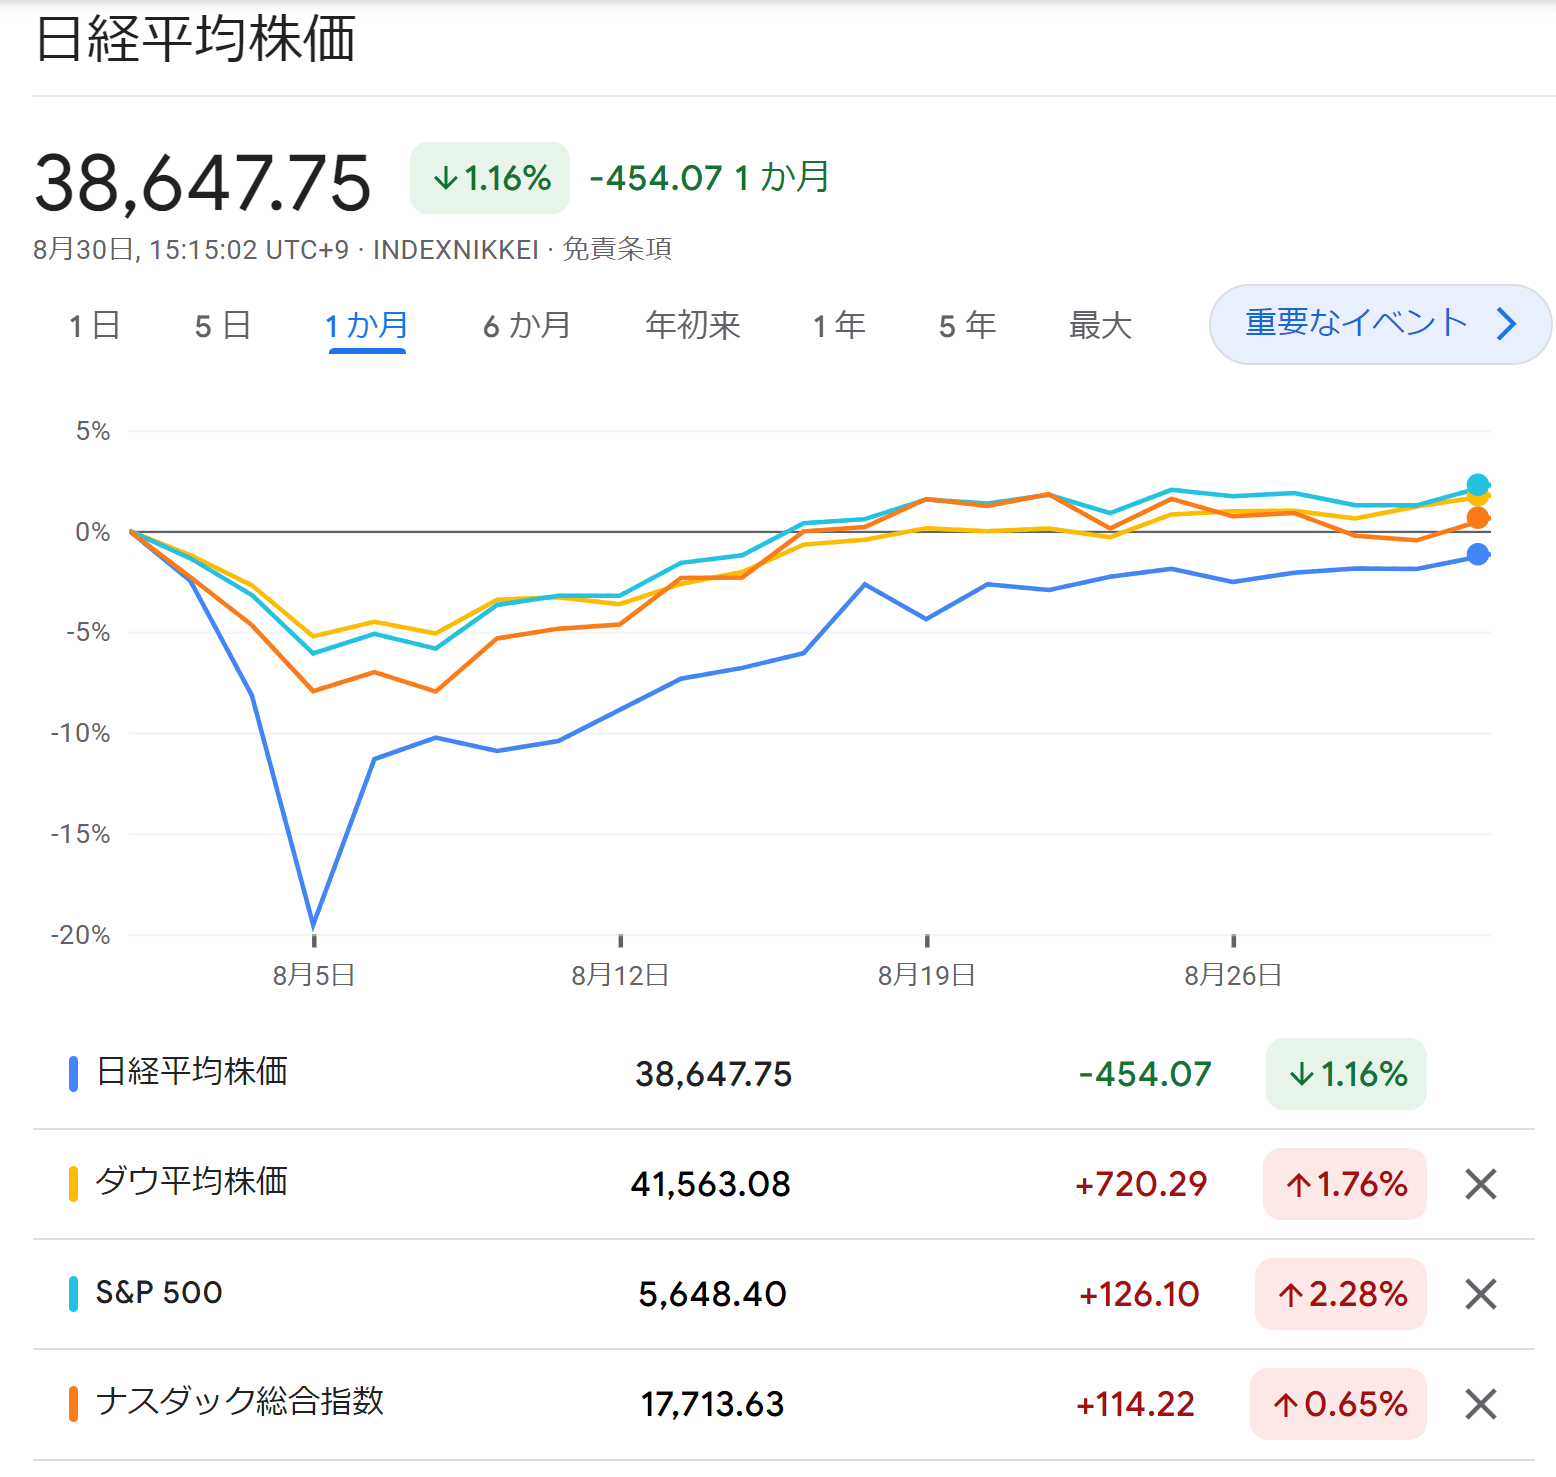Click the yellow ダウ平均株価 color marker
This screenshot has width=1556, height=1477.
pyautogui.click(x=73, y=1184)
